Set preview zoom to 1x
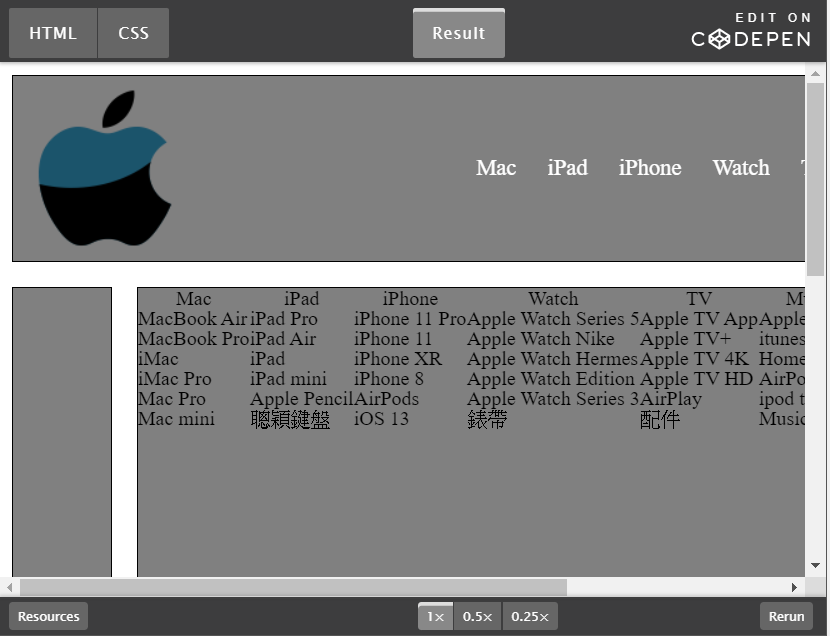 point(435,616)
